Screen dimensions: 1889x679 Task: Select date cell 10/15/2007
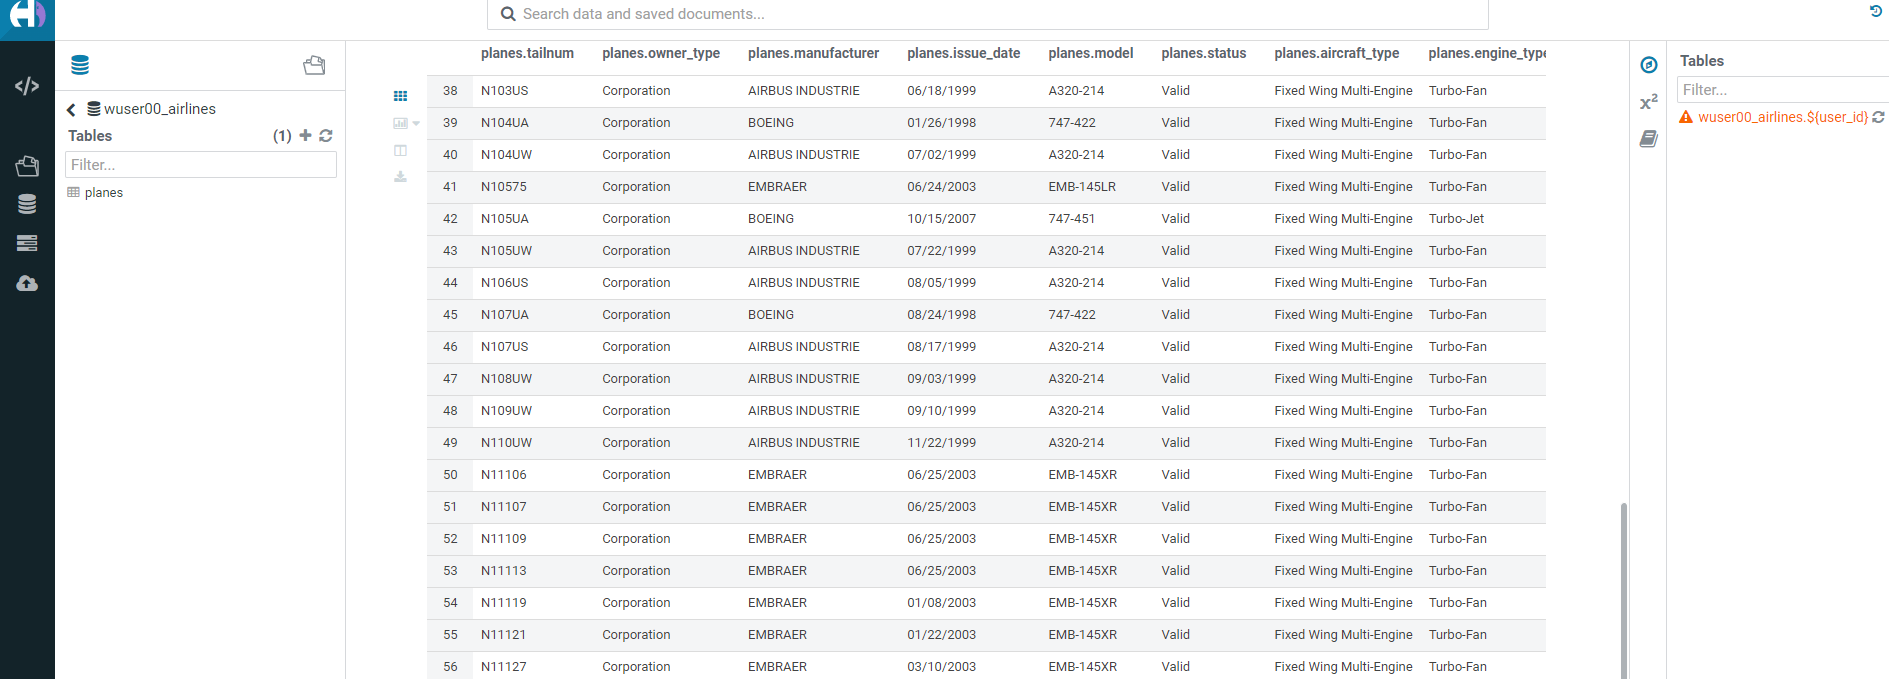(942, 219)
